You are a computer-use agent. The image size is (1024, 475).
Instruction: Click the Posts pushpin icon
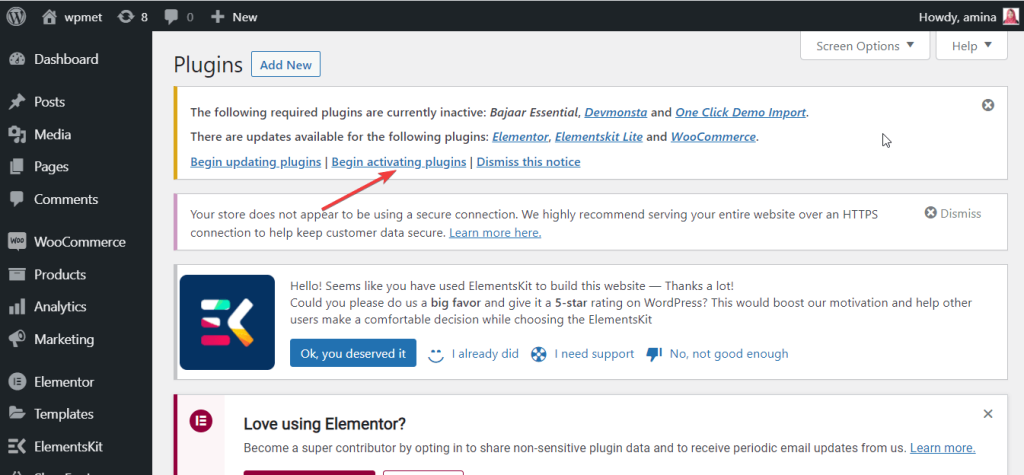click(17, 102)
